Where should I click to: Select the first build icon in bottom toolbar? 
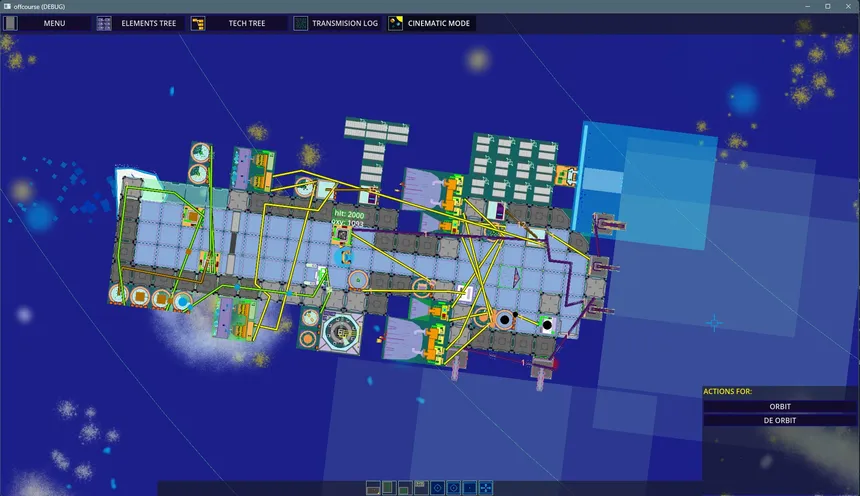(x=373, y=487)
